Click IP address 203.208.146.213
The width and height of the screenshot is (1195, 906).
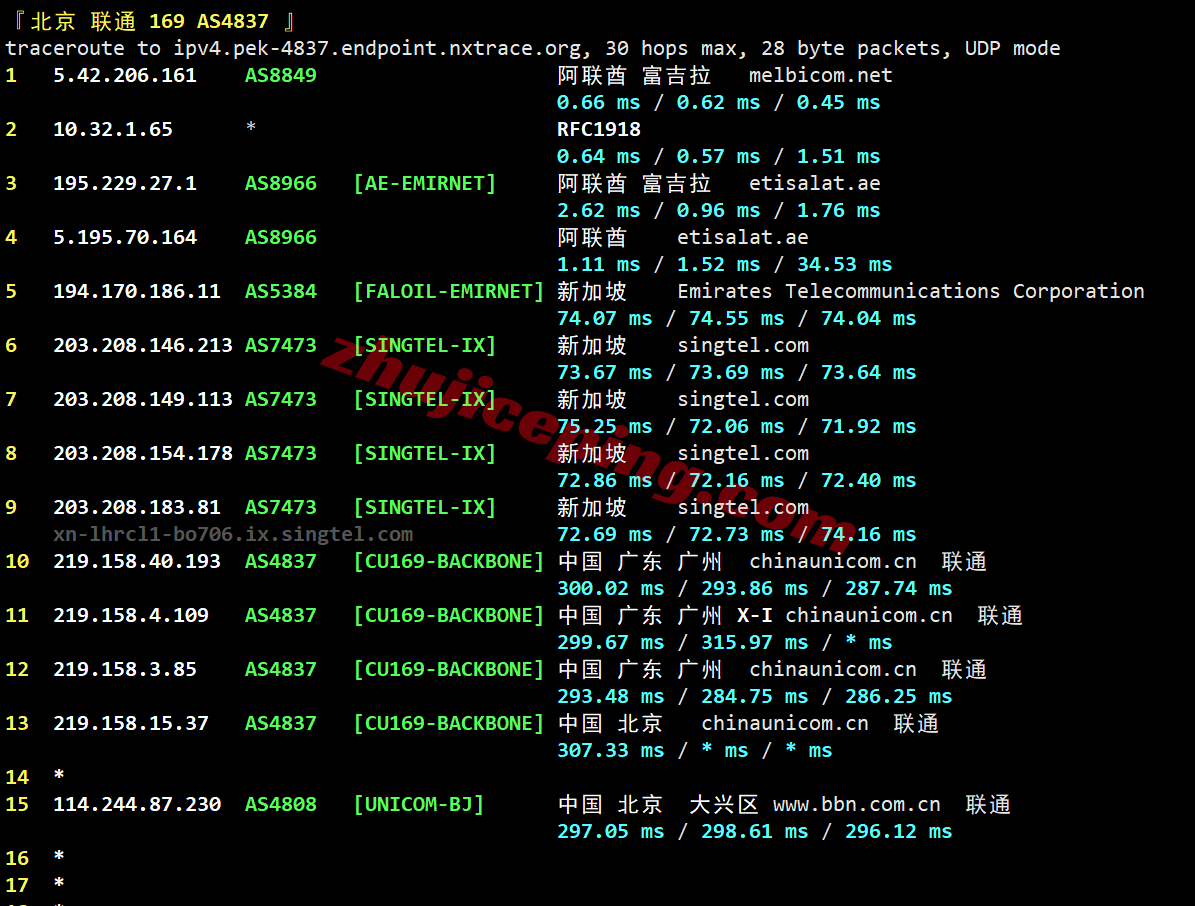[x=143, y=345]
